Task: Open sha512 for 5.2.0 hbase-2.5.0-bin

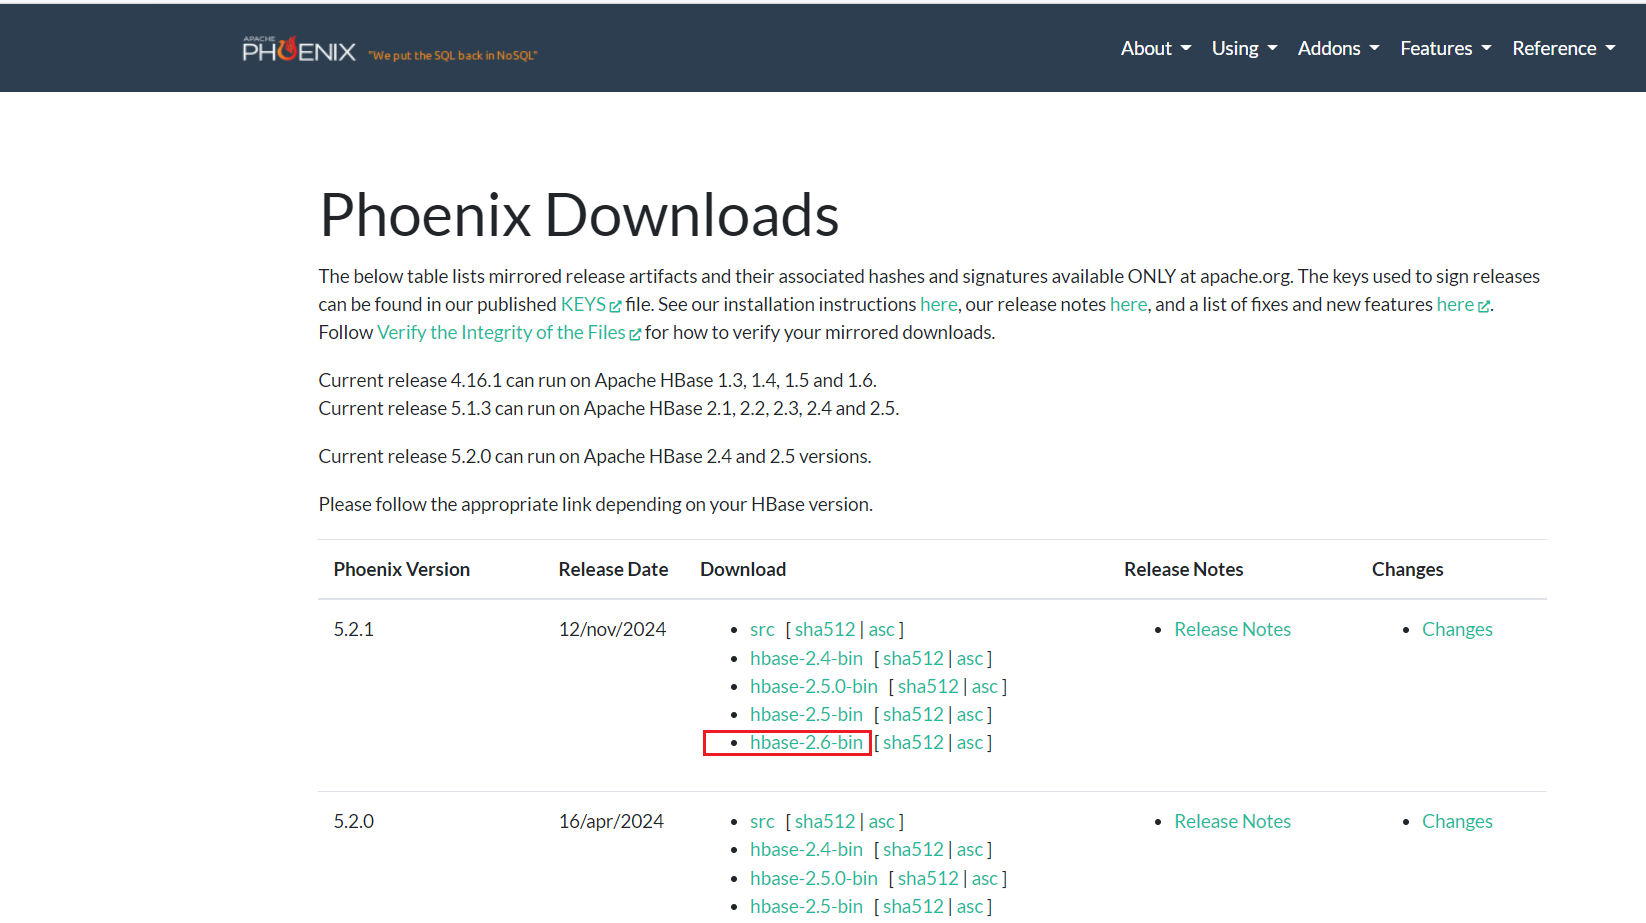Action: [x=928, y=878]
